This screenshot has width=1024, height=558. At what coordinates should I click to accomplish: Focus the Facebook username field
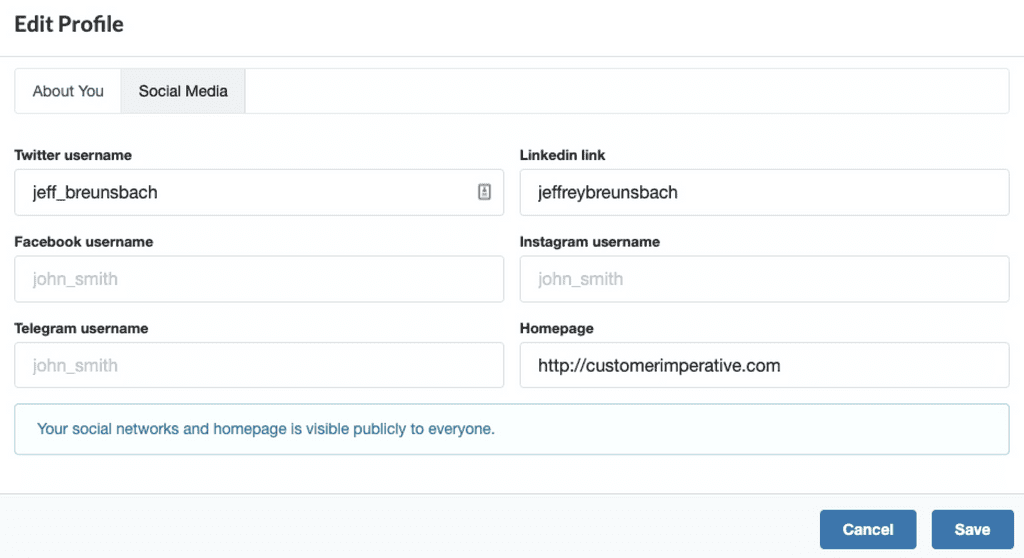click(x=259, y=279)
